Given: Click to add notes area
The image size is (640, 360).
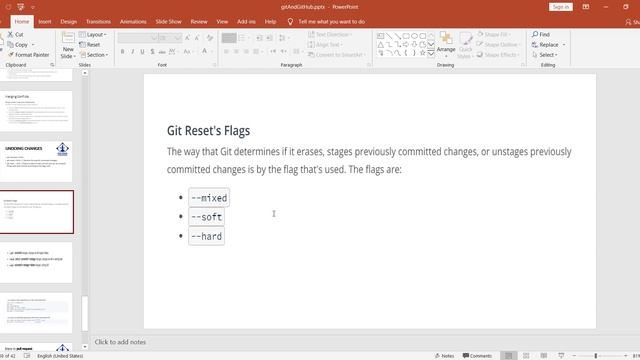Looking at the screenshot, I should (x=120, y=342).
